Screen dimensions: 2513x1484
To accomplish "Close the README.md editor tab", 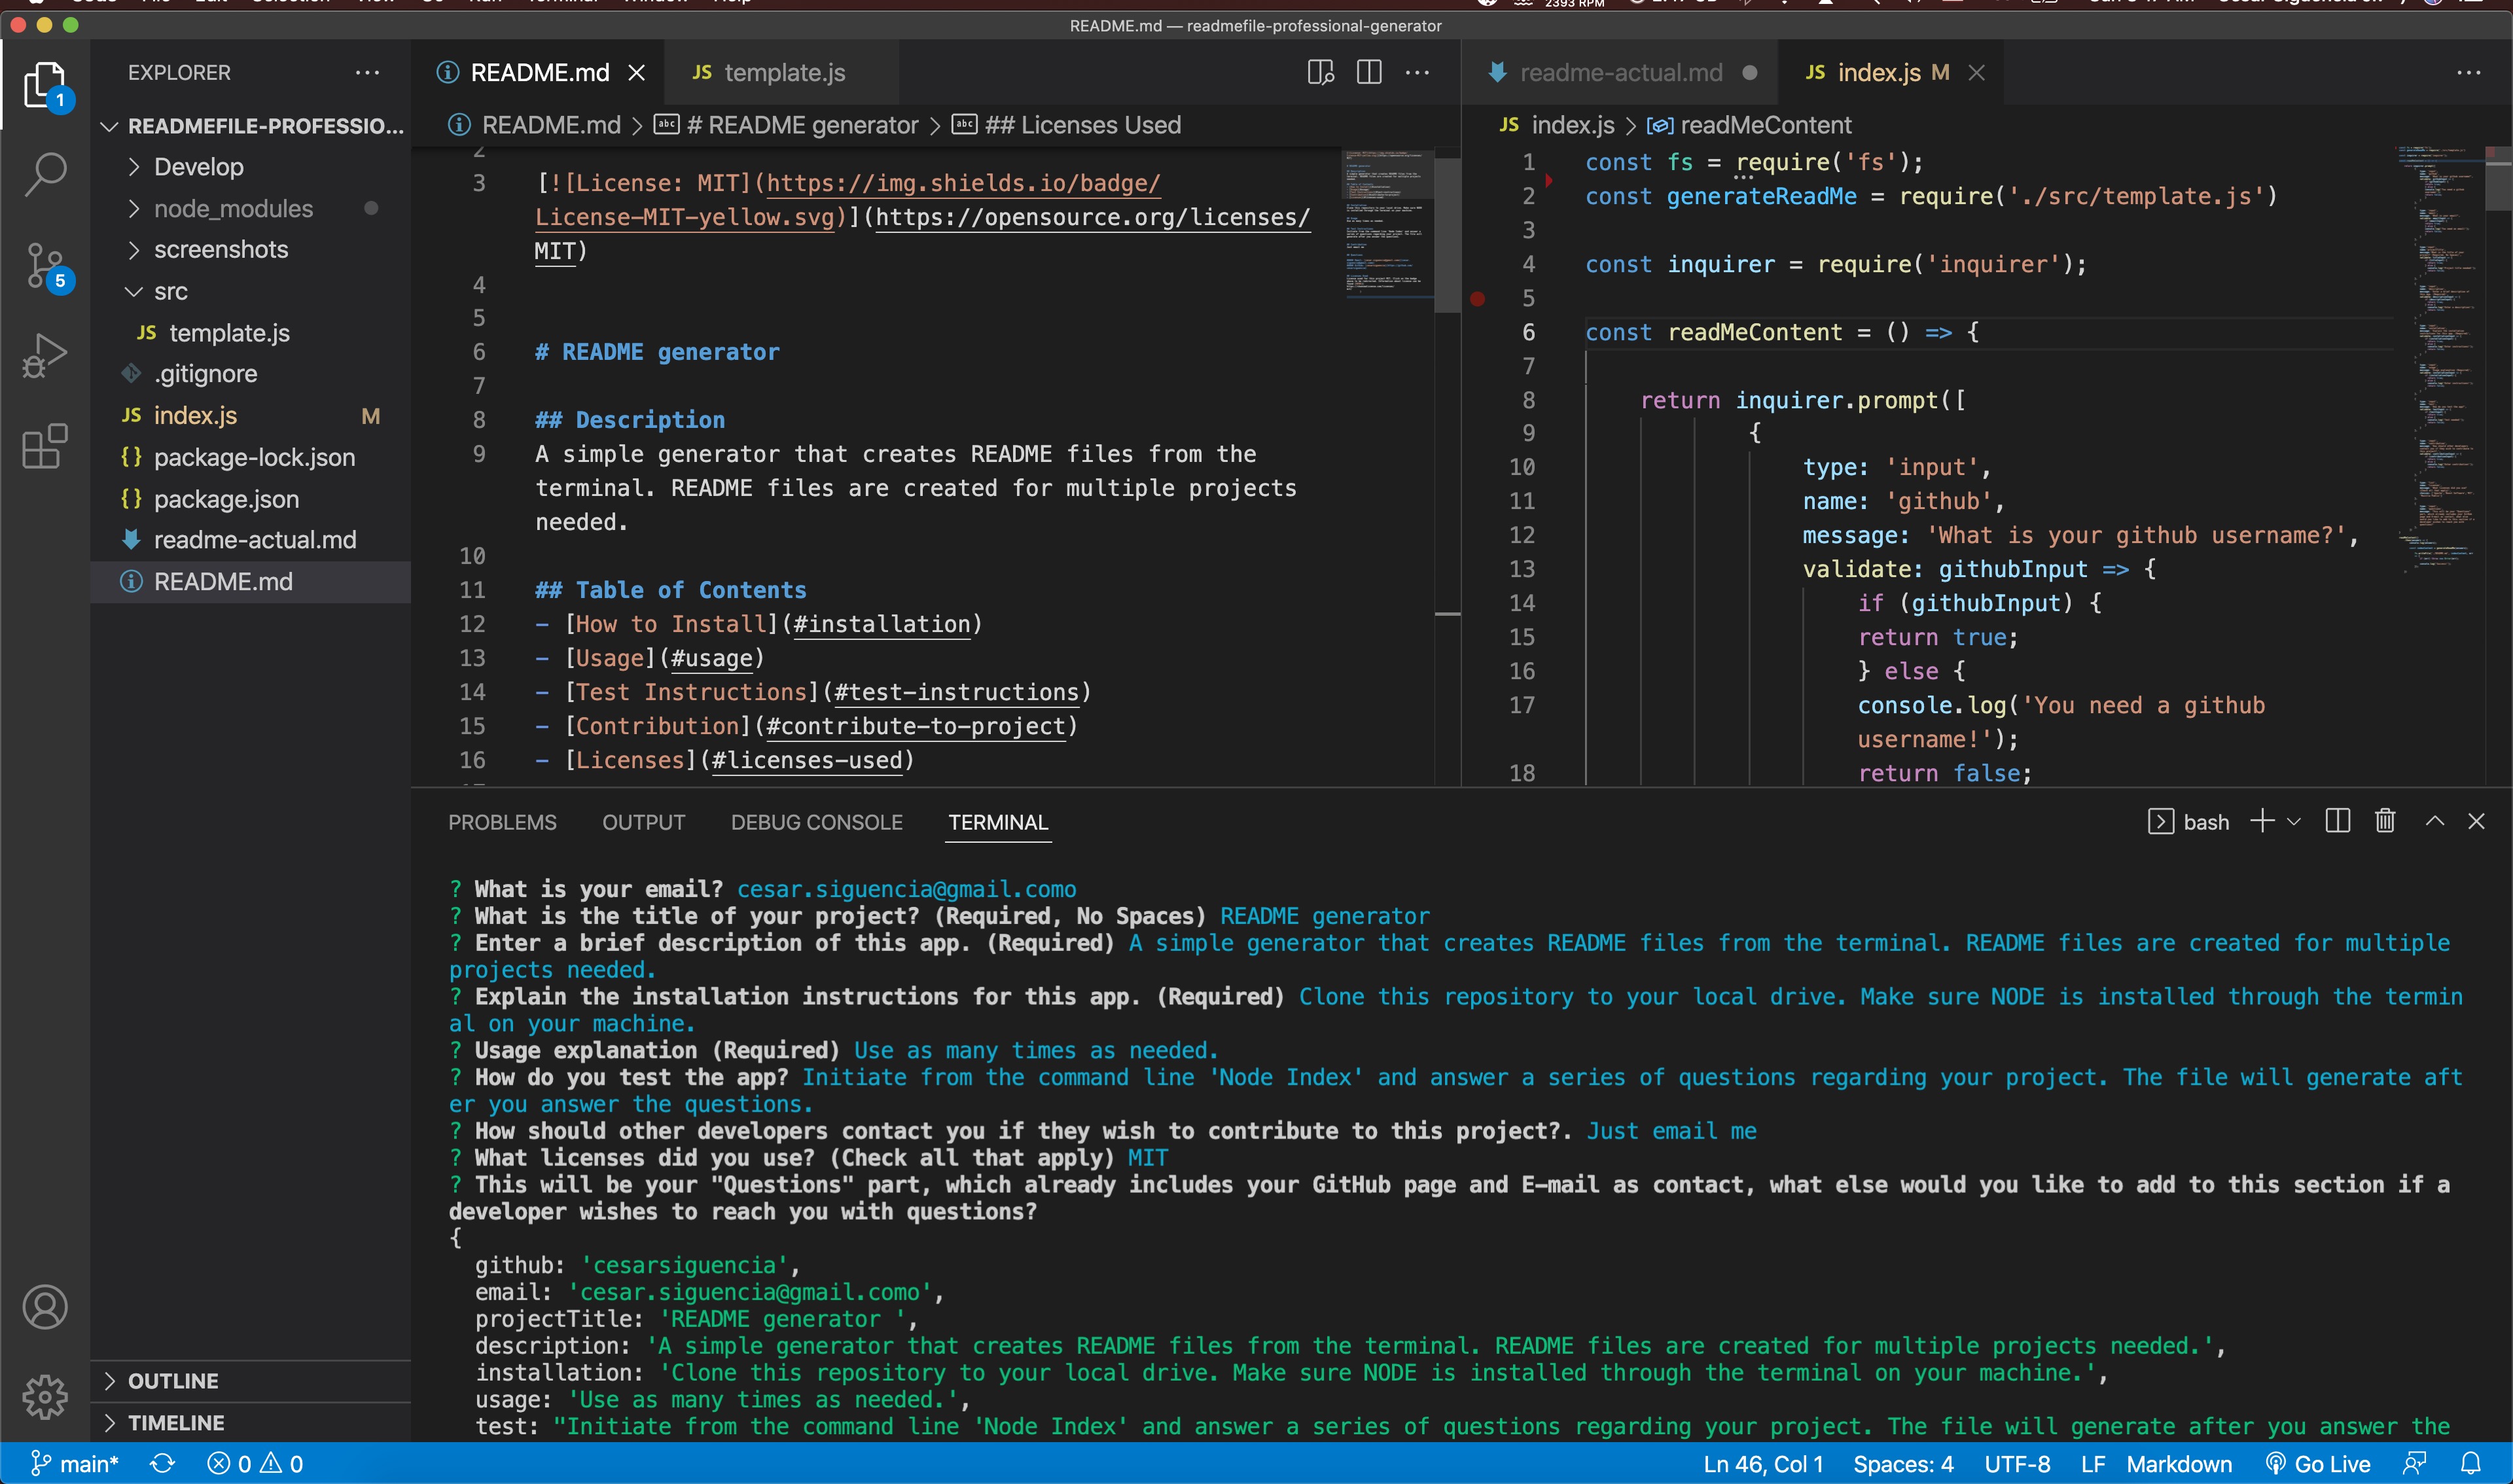I will coord(636,73).
